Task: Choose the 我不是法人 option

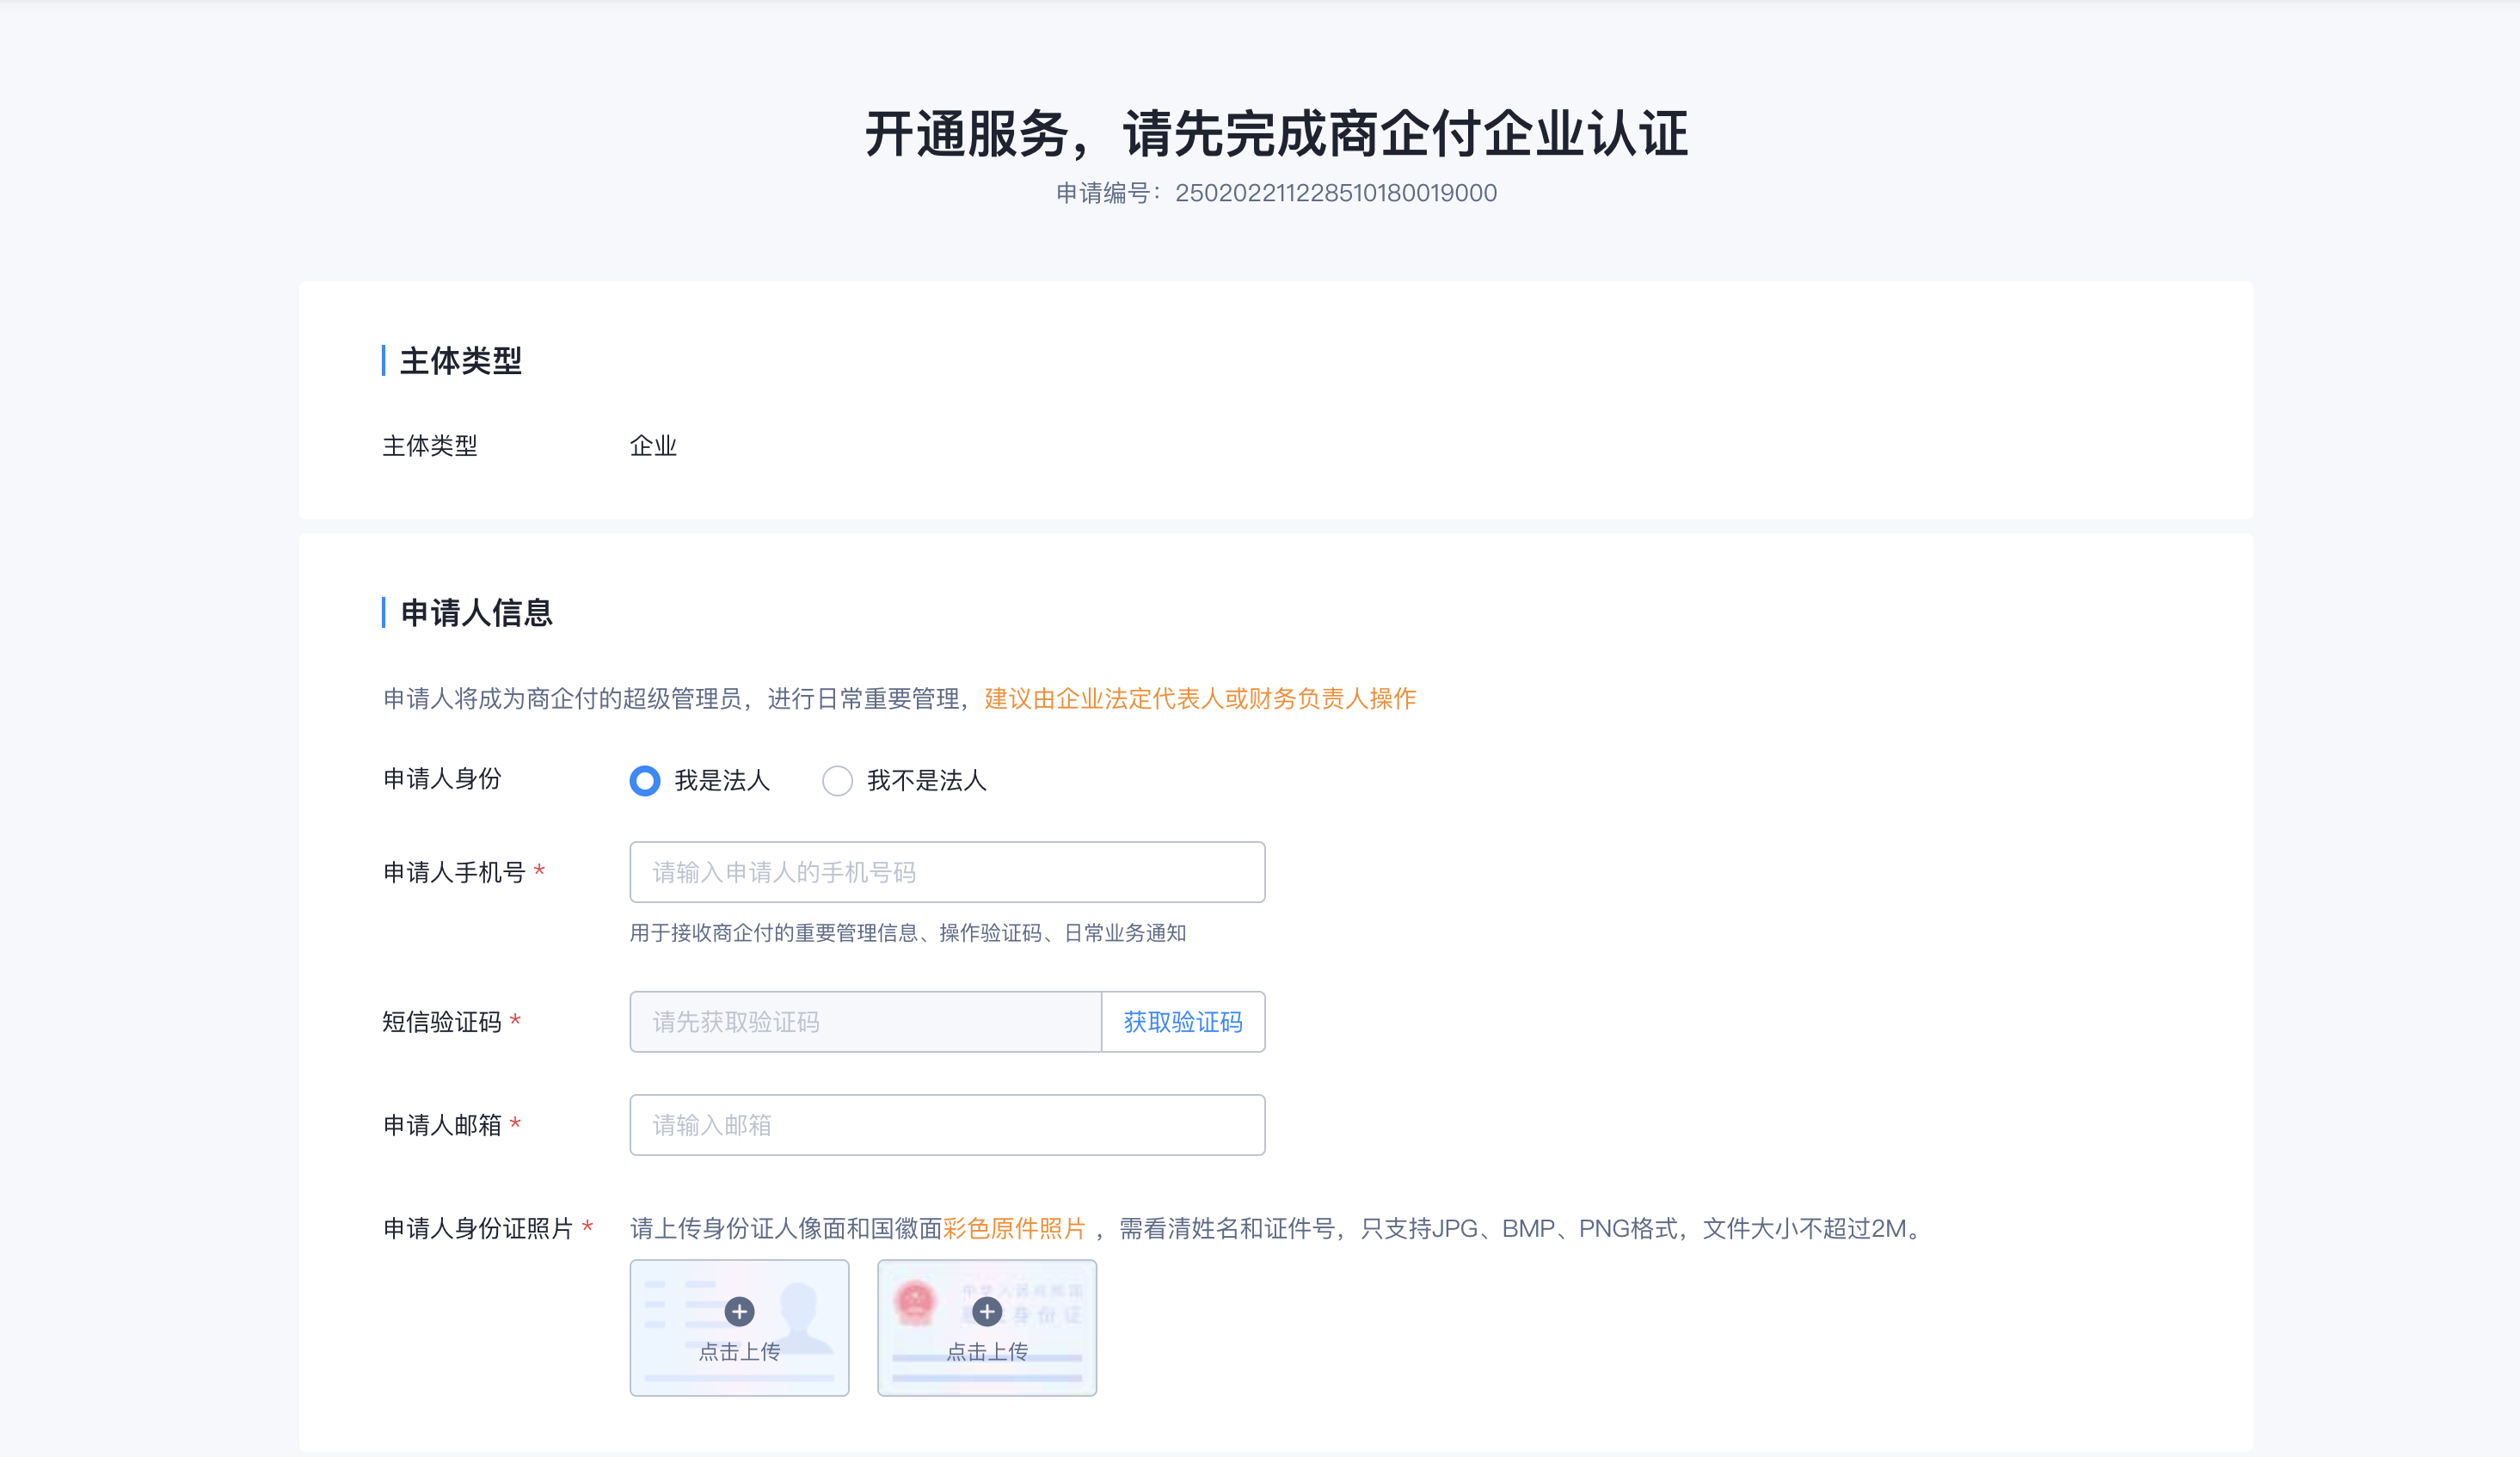Action: pos(838,781)
